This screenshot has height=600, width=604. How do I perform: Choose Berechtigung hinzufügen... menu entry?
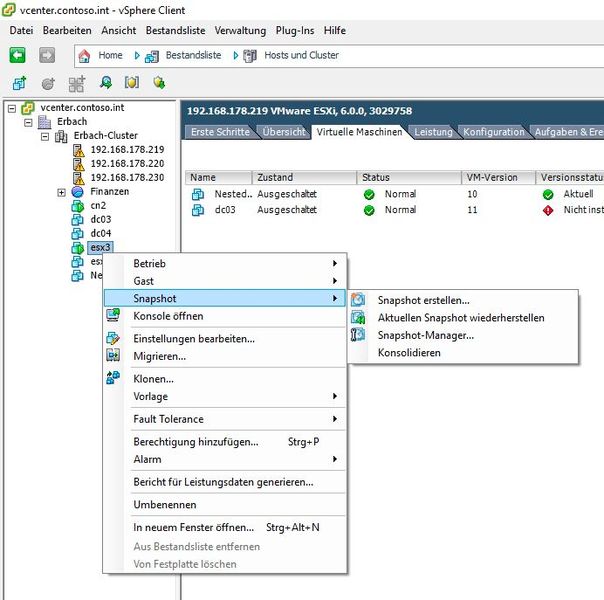pyautogui.click(x=225, y=442)
